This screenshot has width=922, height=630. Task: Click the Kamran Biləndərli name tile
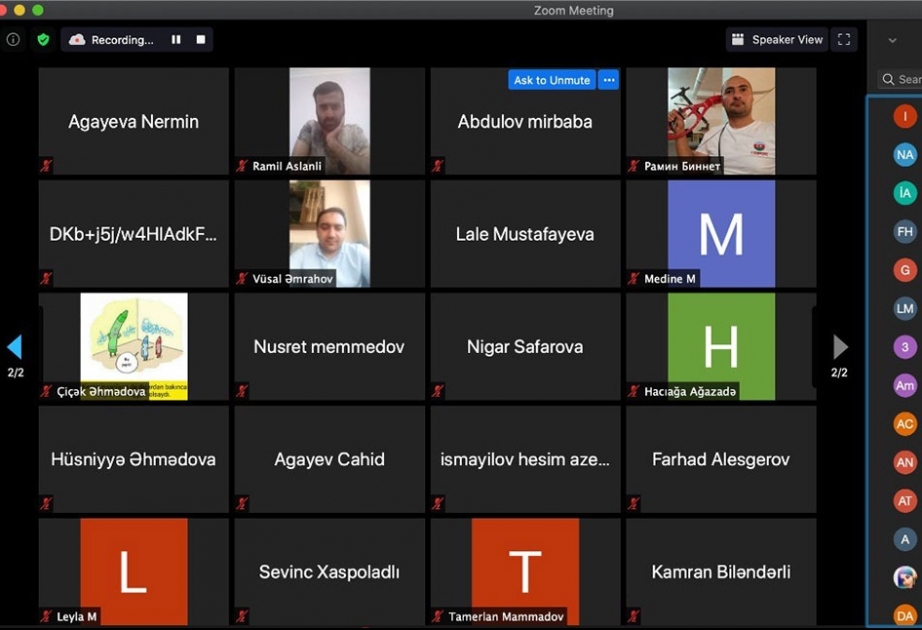721,572
